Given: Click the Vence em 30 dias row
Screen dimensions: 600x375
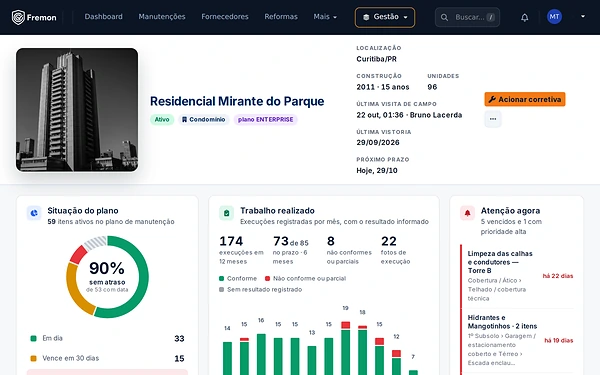Looking at the screenshot, I should click(x=108, y=359).
